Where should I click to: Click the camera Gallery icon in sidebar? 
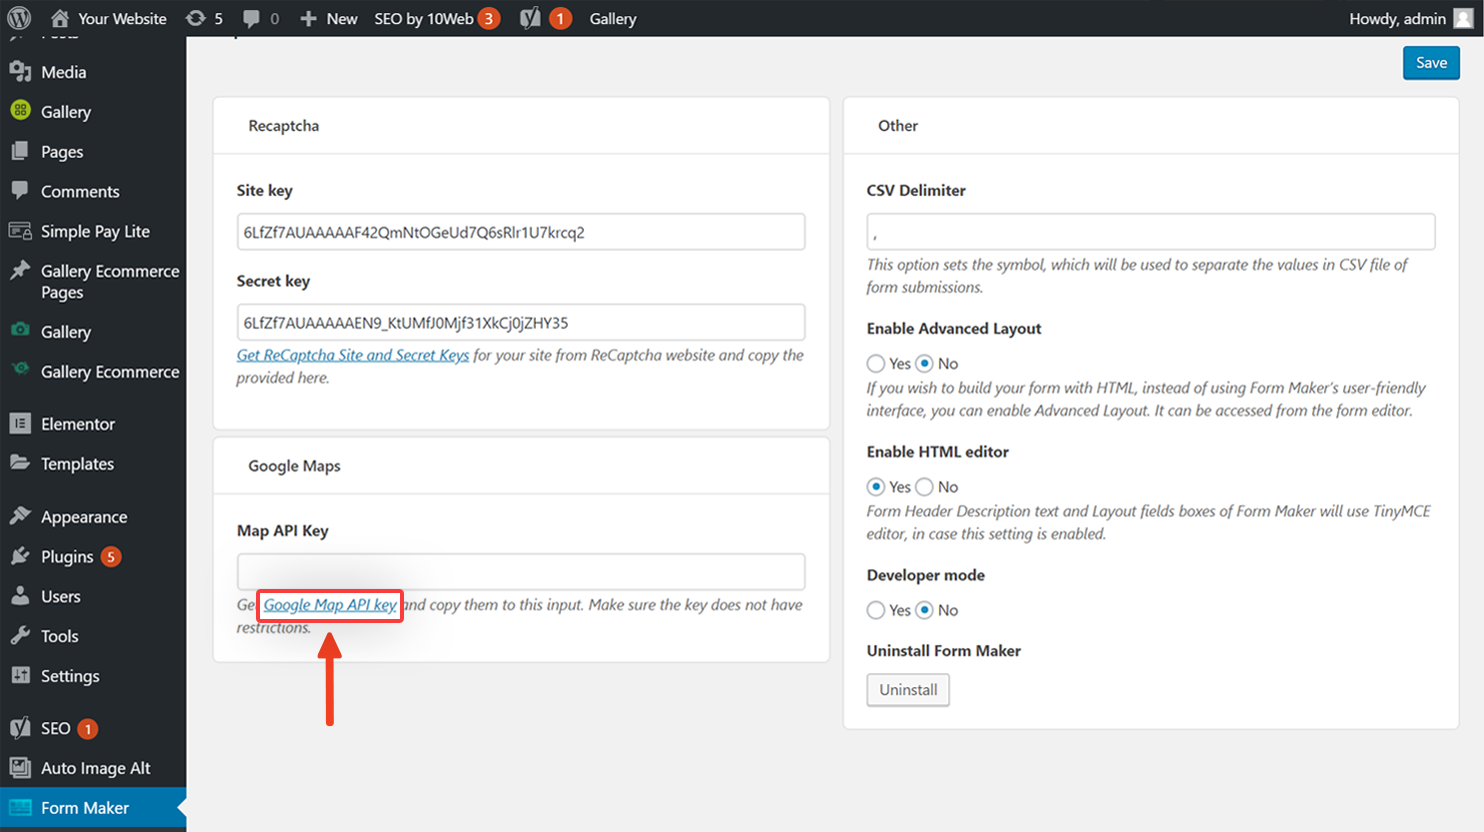coord(20,330)
